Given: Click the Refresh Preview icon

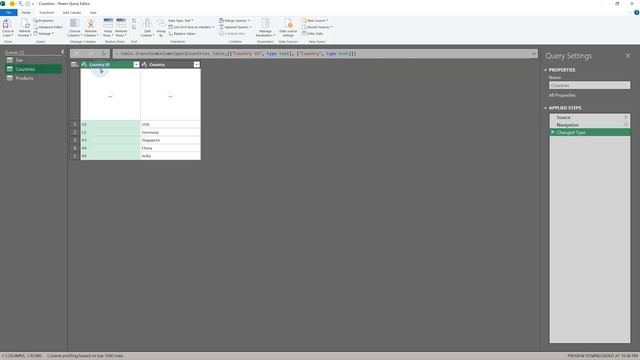Looking at the screenshot, I should point(24,24).
